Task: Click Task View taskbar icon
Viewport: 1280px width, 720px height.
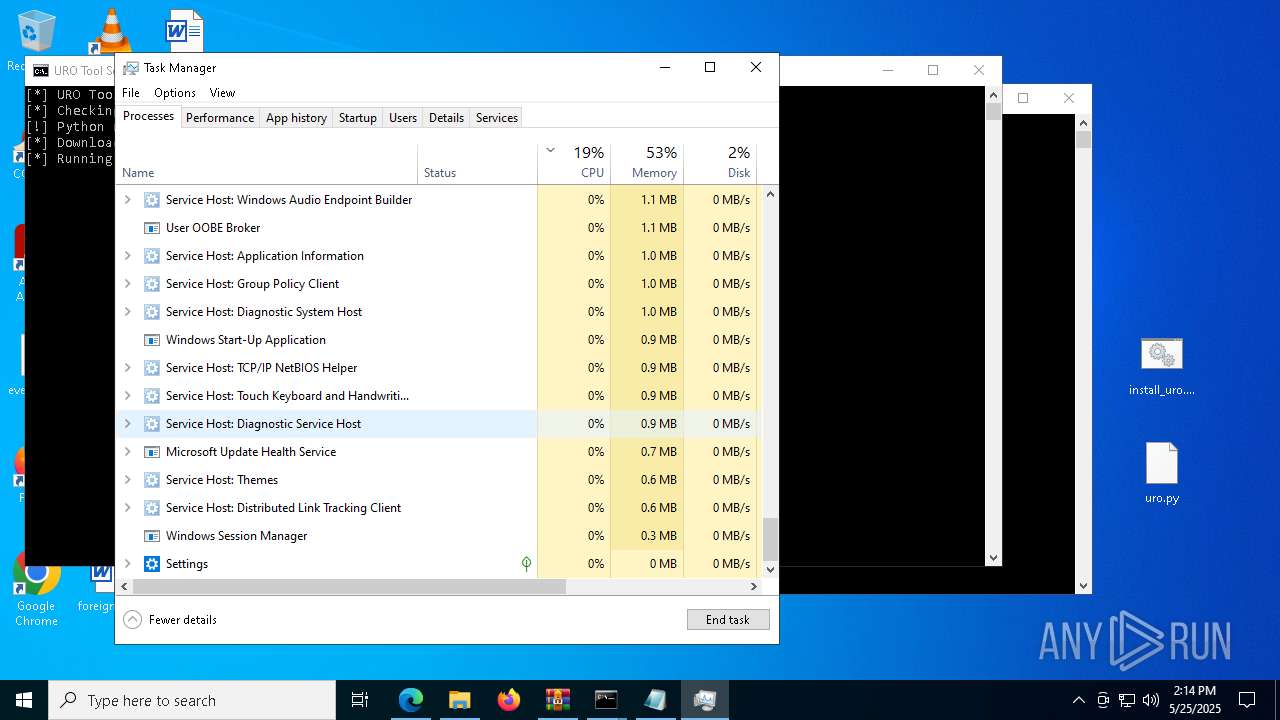Action: (360, 700)
